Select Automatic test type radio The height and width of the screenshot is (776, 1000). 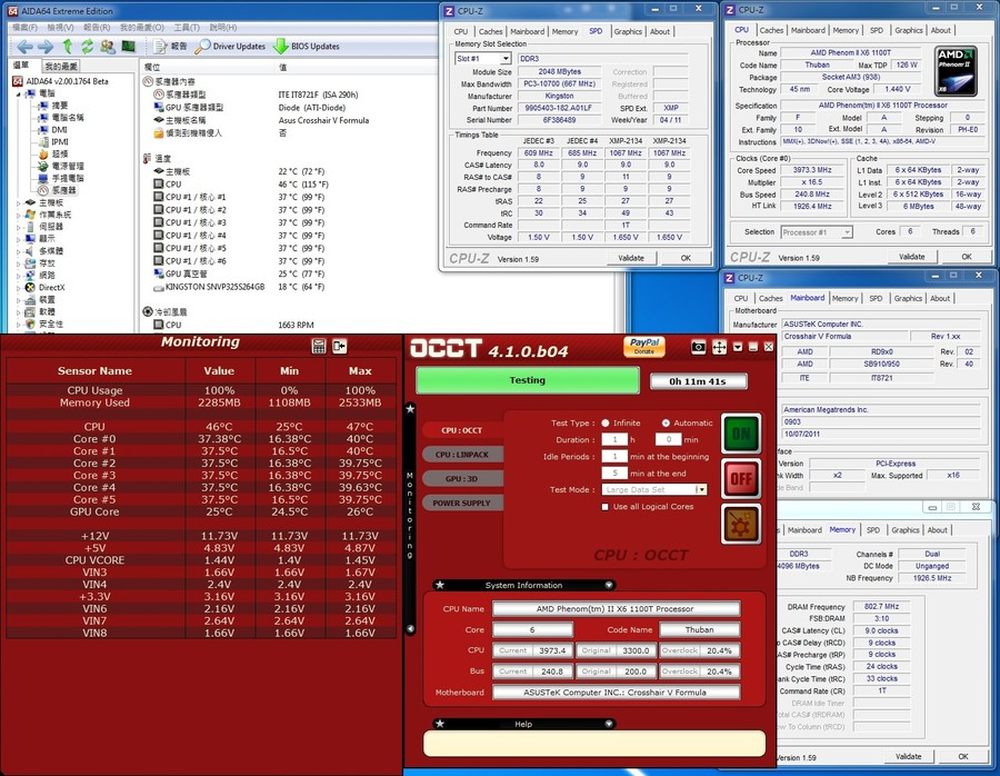(x=666, y=423)
